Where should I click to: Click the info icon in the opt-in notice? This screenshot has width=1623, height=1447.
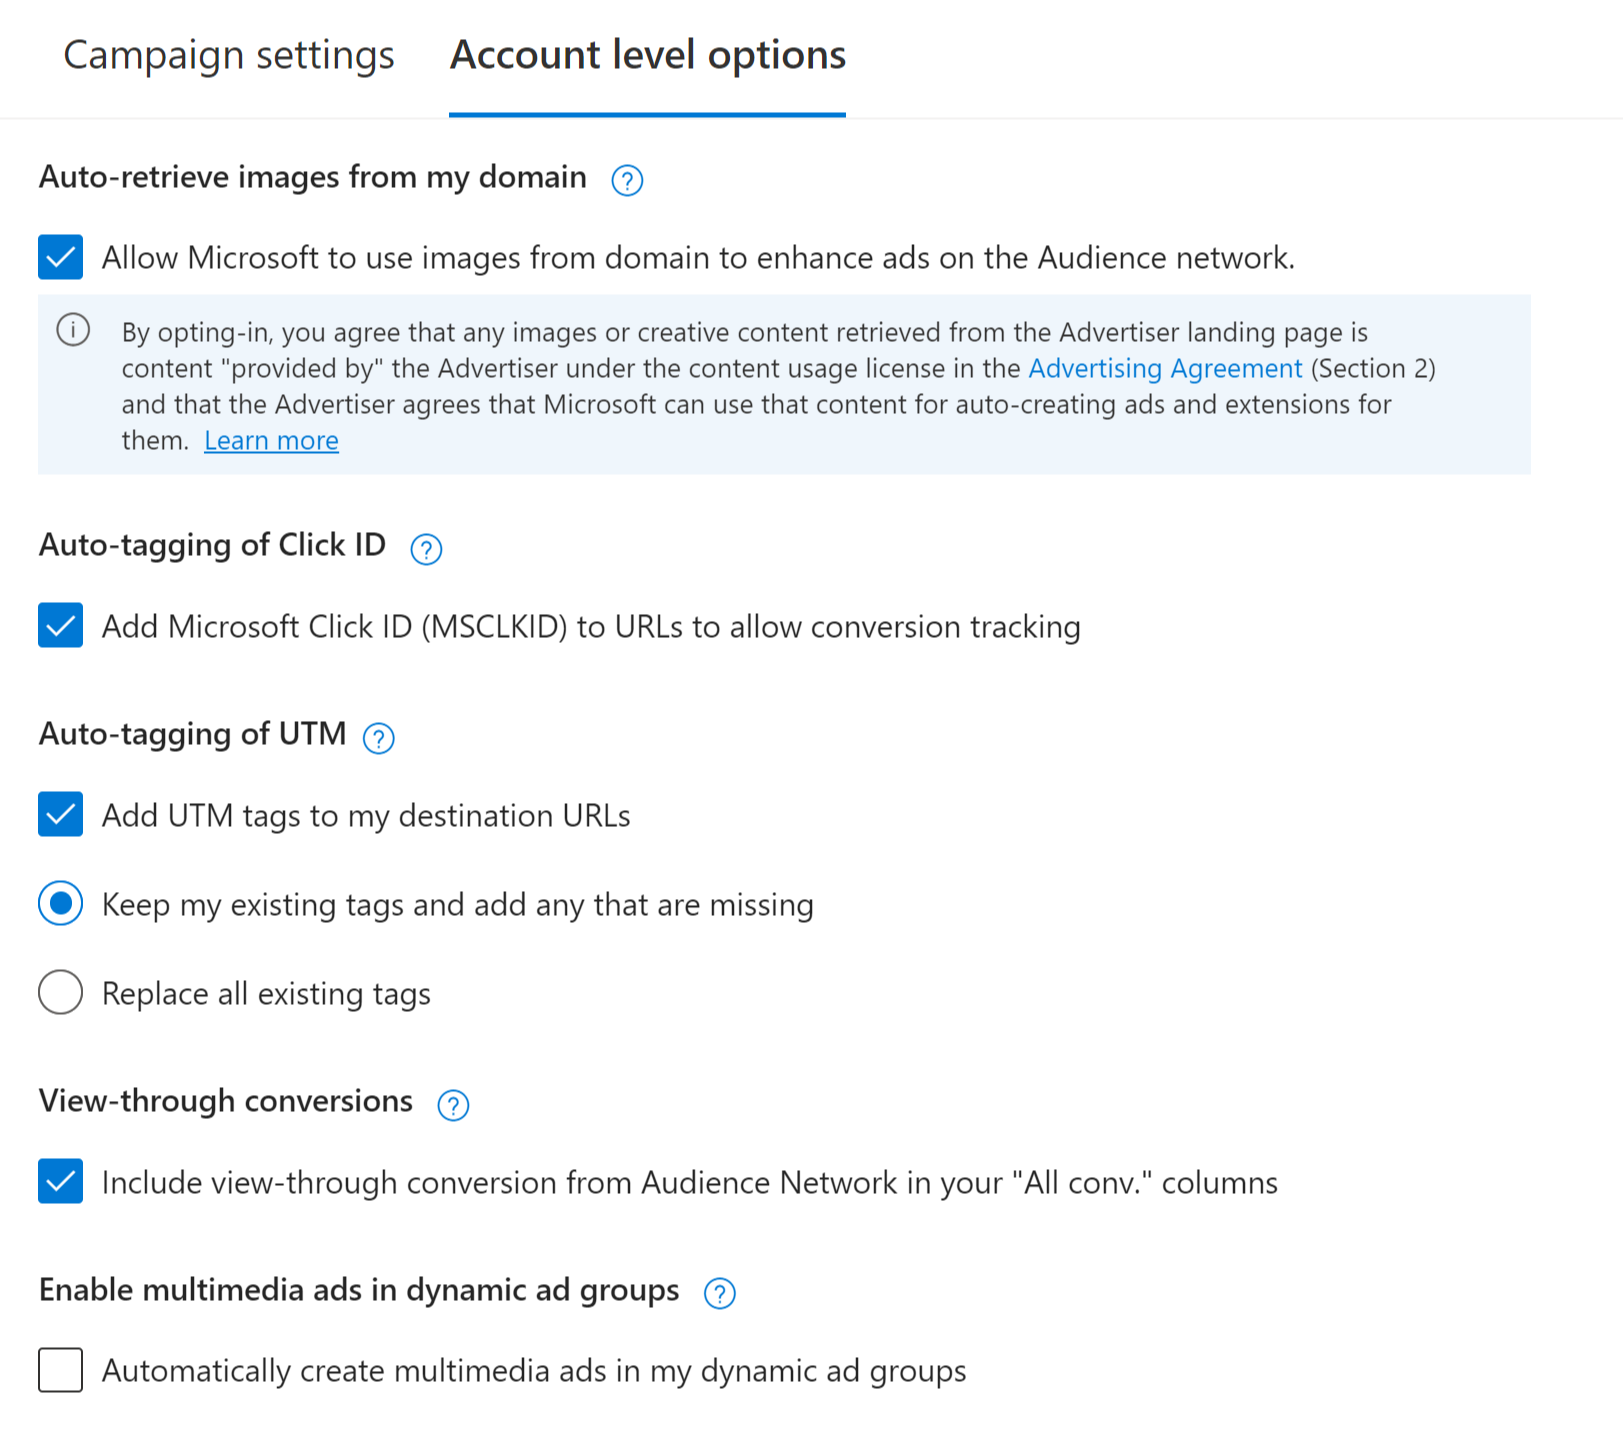click(73, 329)
